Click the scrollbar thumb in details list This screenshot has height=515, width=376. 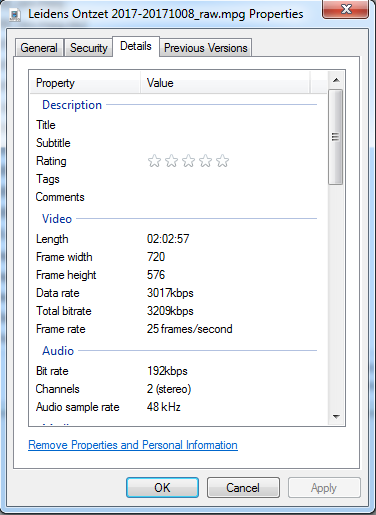click(x=336, y=137)
